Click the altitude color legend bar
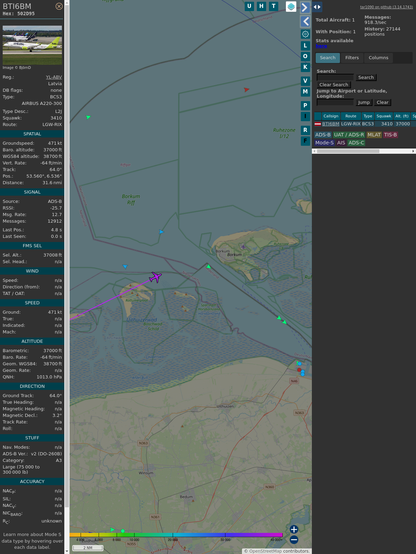 pyautogui.click(x=176, y=535)
